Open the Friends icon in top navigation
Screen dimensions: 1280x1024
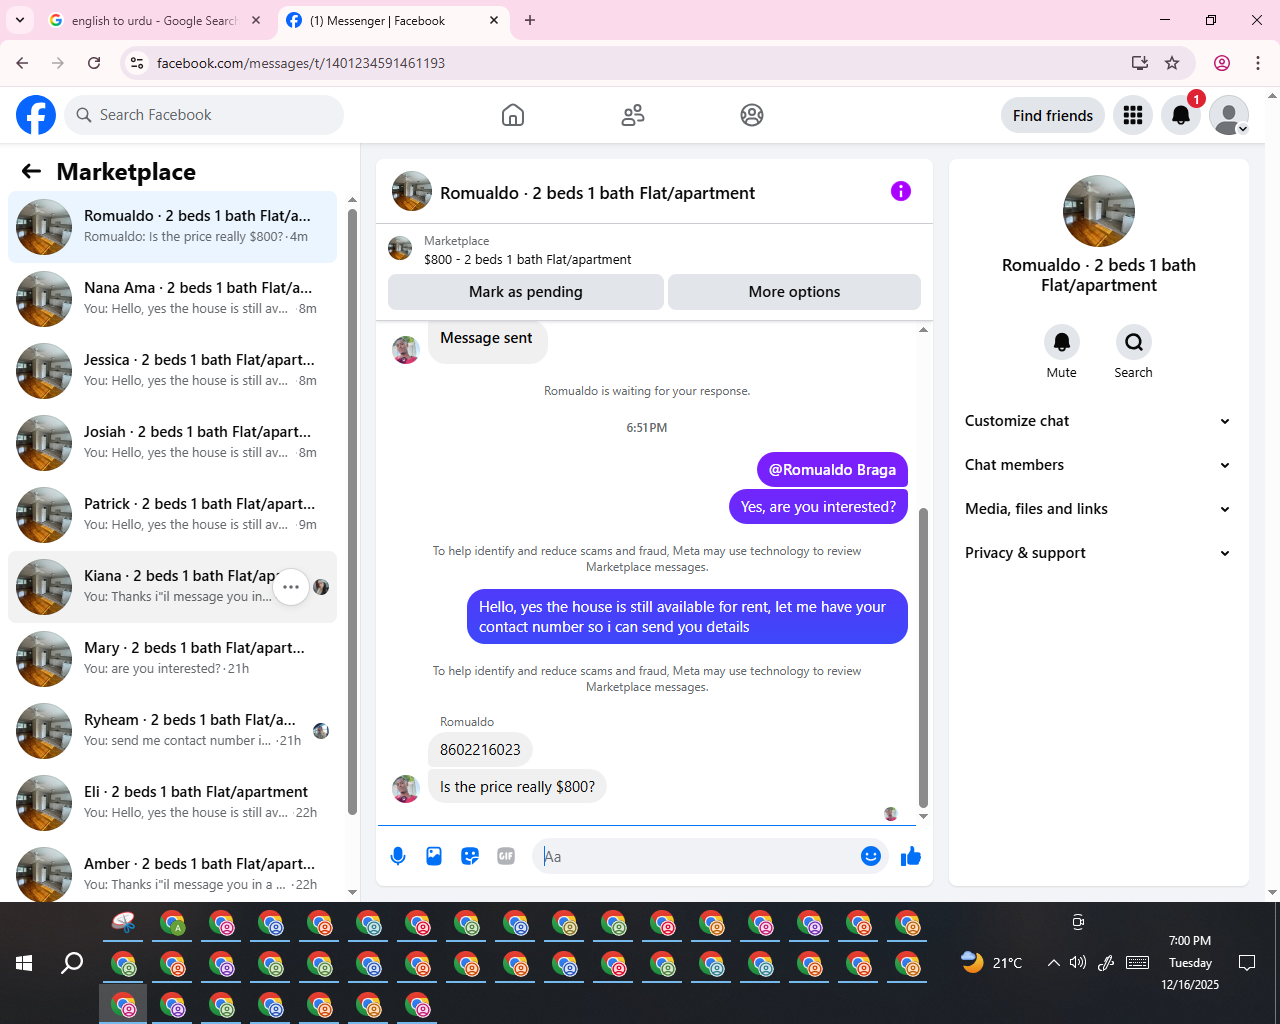(633, 115)
